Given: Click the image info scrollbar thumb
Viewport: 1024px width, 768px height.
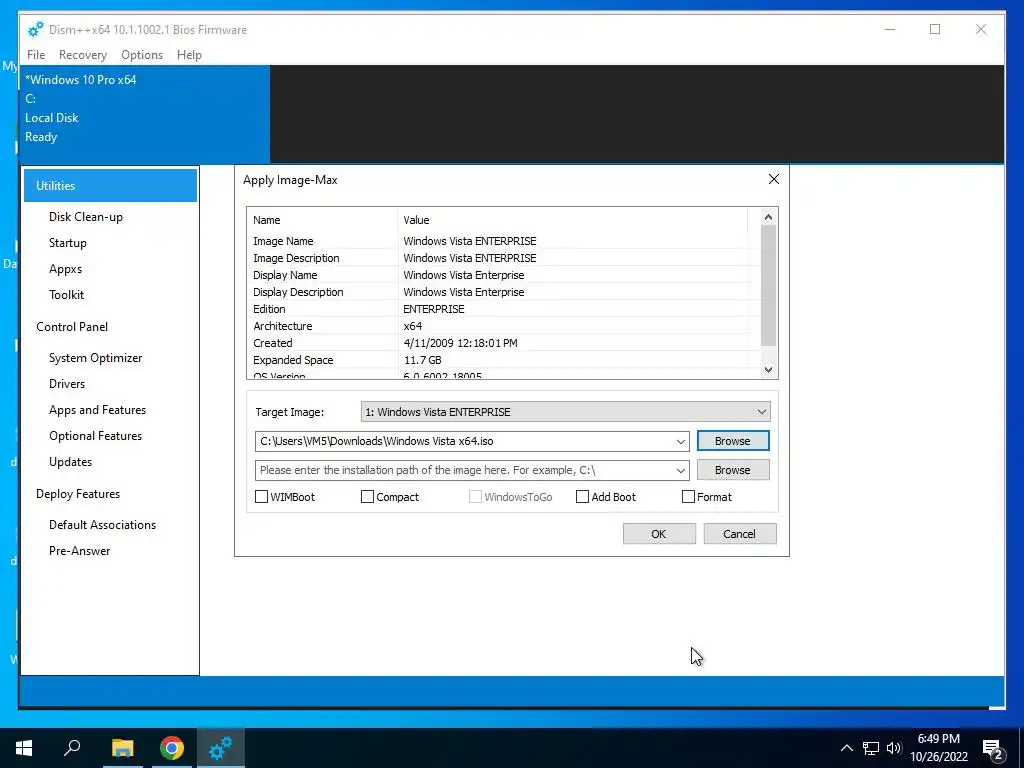Looking at the screenshot, I should tap(768, 285).
